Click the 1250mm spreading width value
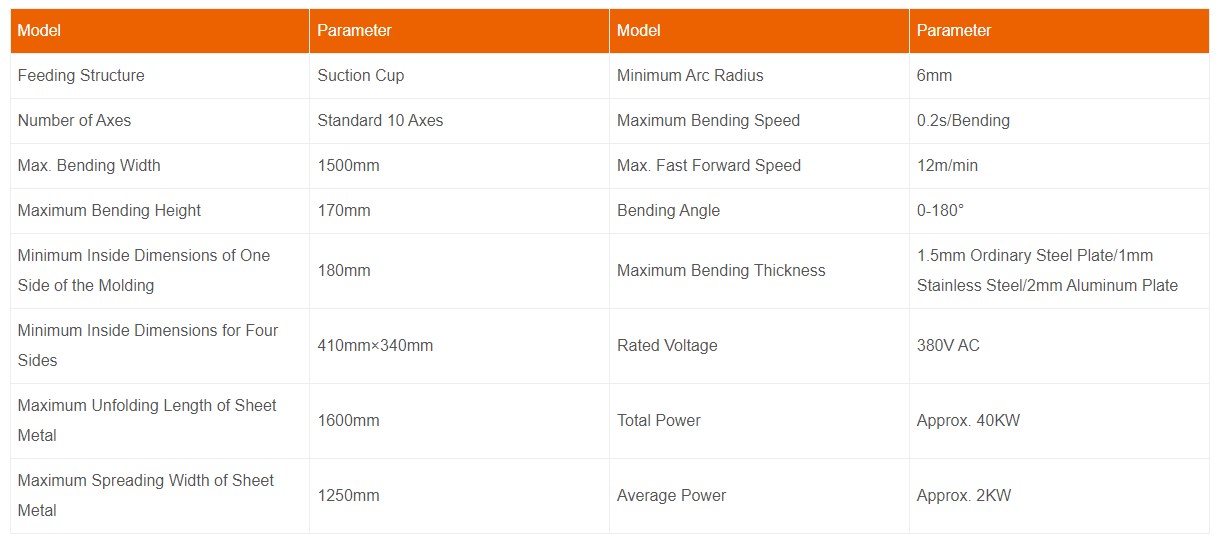The width and height of the screenshot is (1222, 543). pos(348,496)
